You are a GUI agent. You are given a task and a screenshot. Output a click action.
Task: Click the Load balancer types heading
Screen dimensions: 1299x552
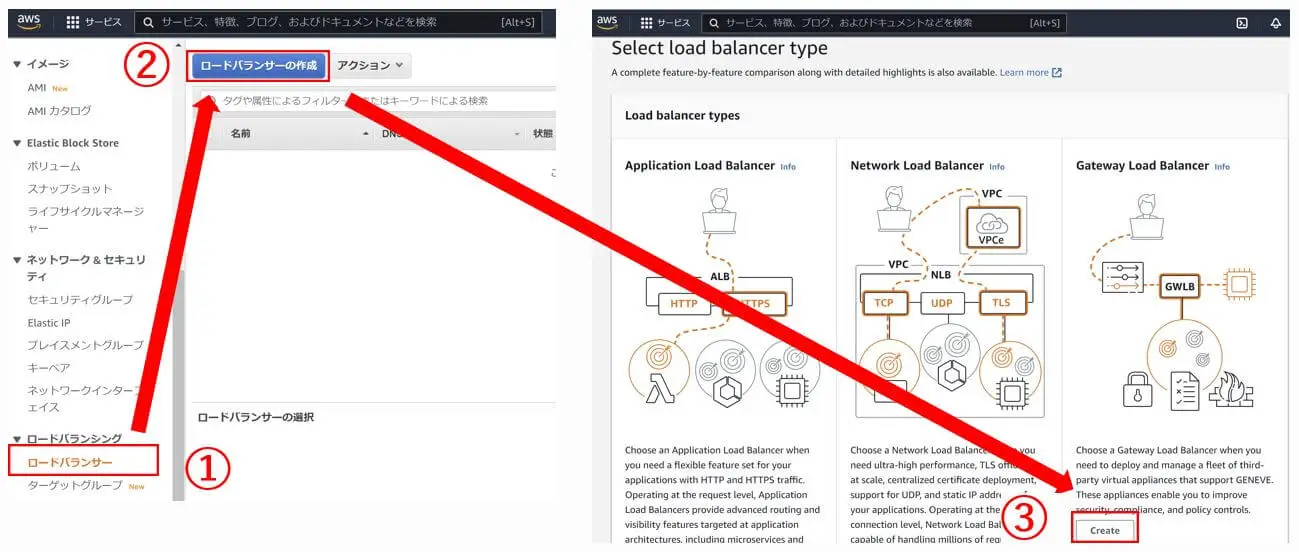click(682, 116)
